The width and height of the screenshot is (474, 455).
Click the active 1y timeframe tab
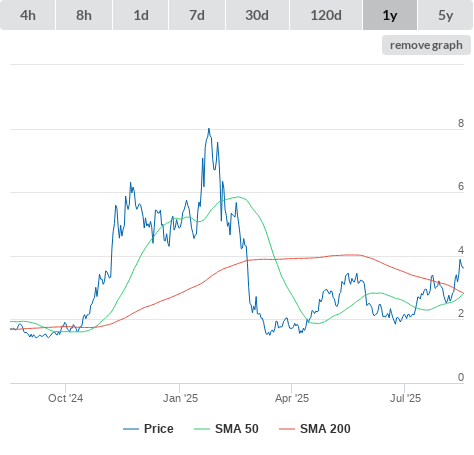pyautogui.click(x=390, y=15)
